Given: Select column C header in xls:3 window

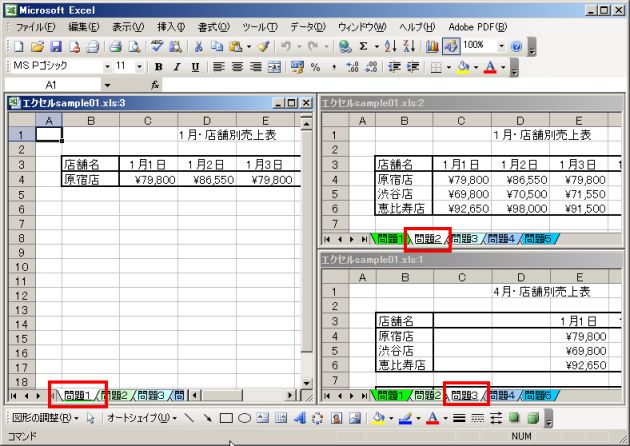Looking at the screenshot, I should click(x=148, y=121).
